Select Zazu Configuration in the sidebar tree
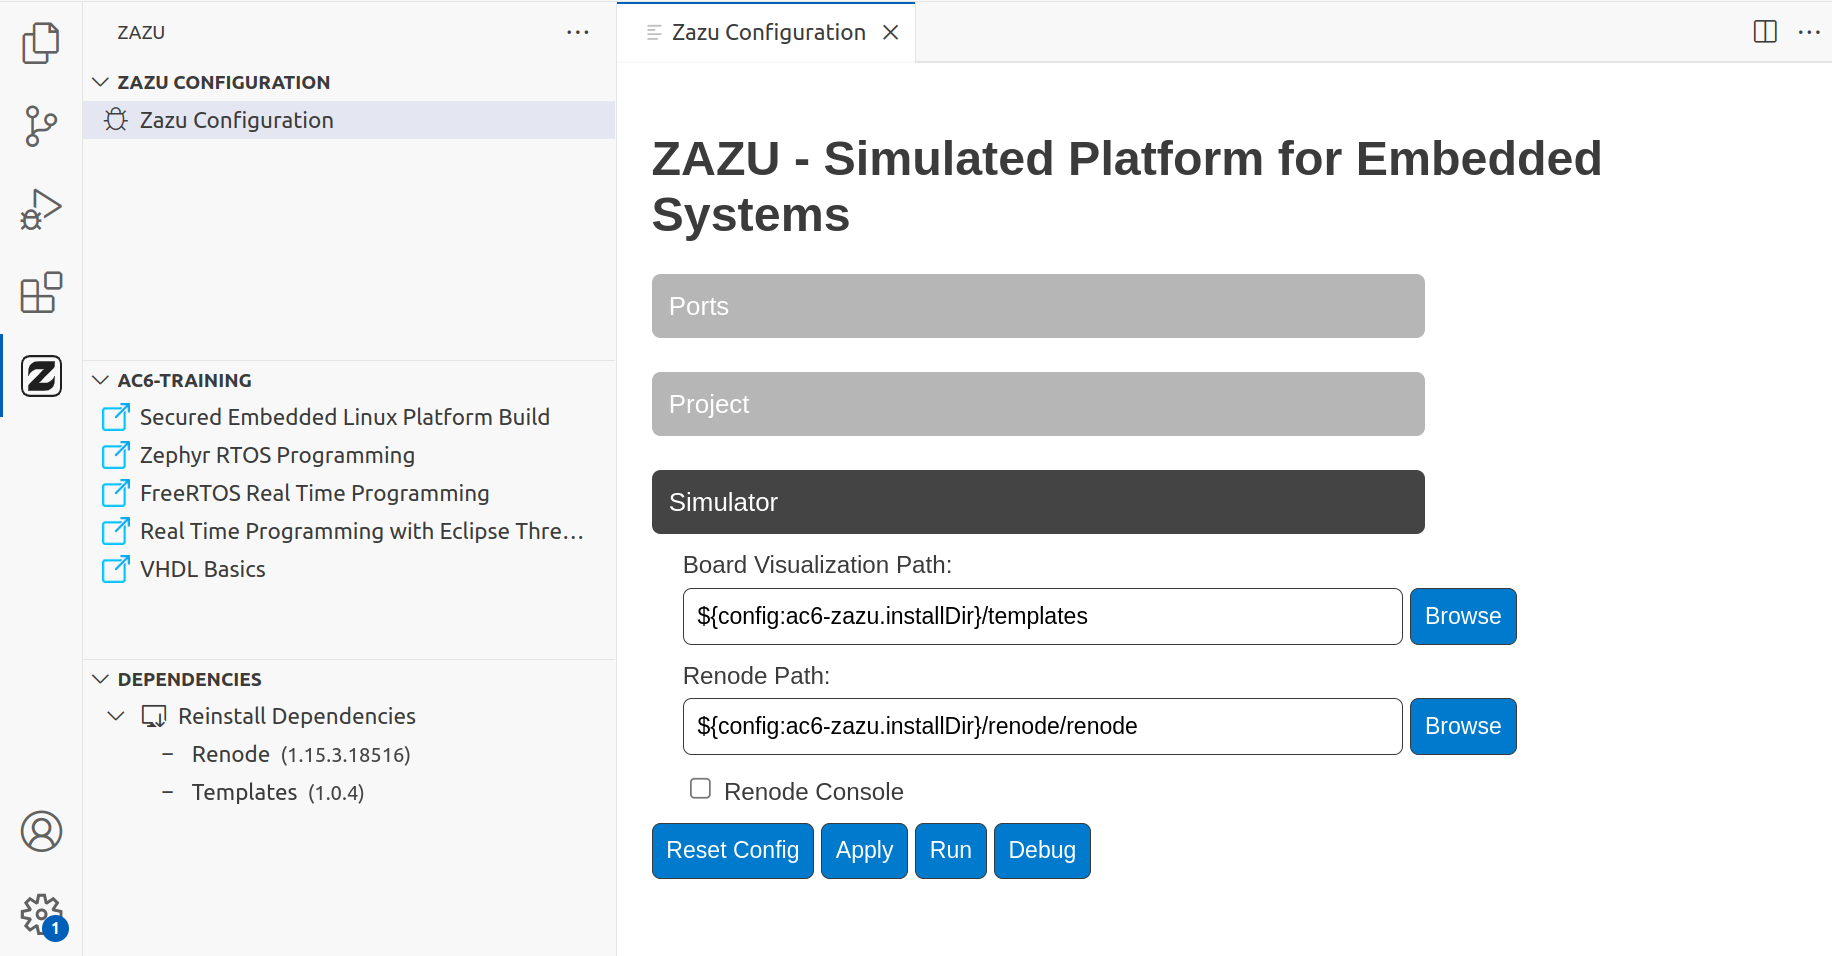 (349, 120)
